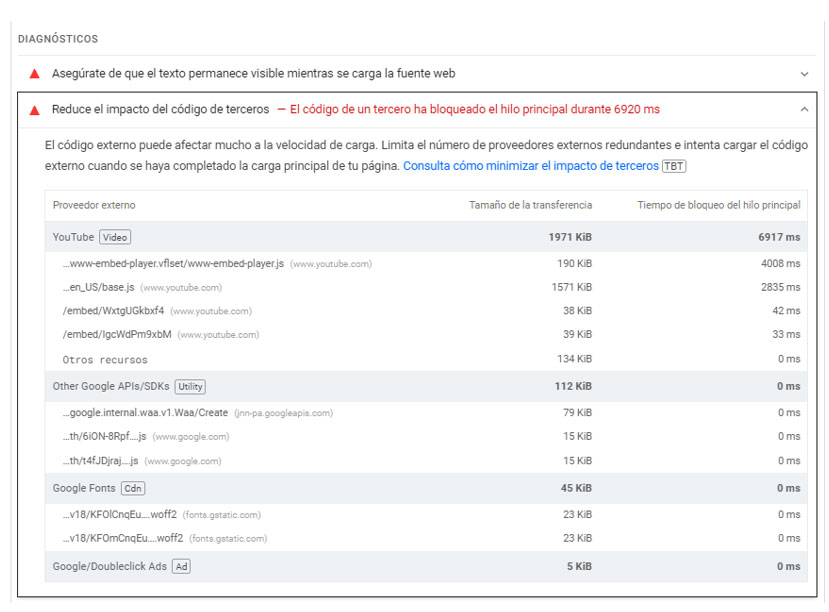Click the 45 KiB transfer size value
Screen dimensions: 829x612
[576, 488]
